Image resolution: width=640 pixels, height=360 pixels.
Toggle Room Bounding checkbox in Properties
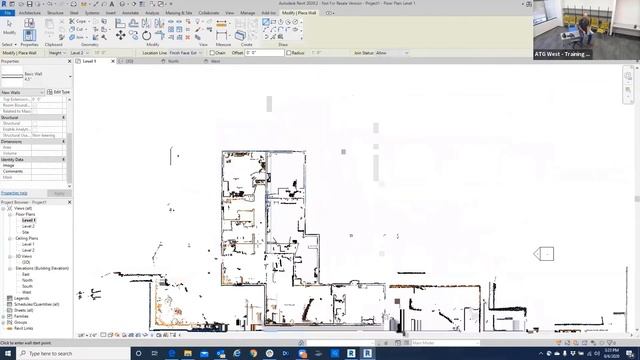click(35, 105)
